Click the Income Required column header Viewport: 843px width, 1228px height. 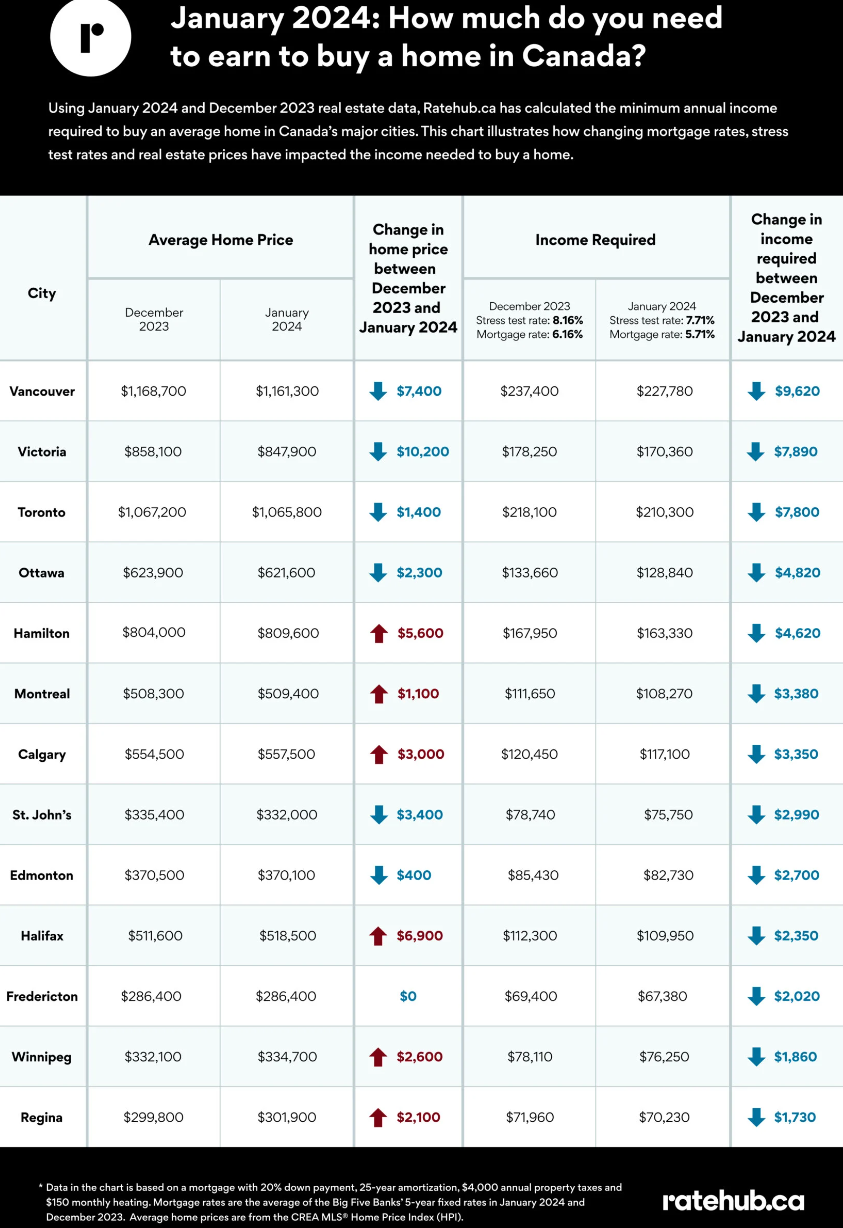[x=596, y=239]
